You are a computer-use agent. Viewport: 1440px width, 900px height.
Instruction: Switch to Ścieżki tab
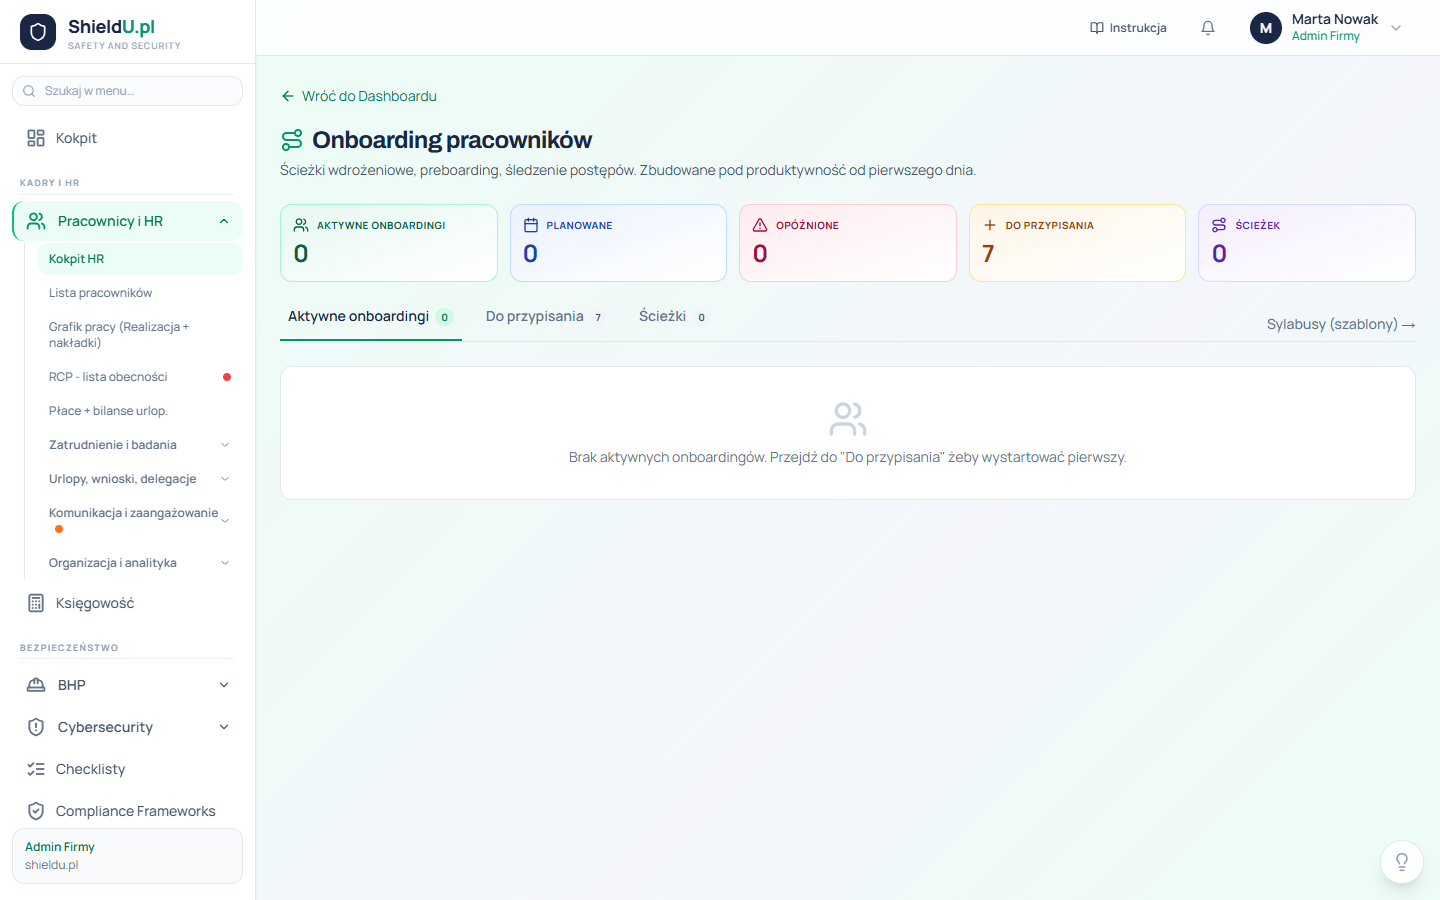pyautogui.click(x=673, y=317)
